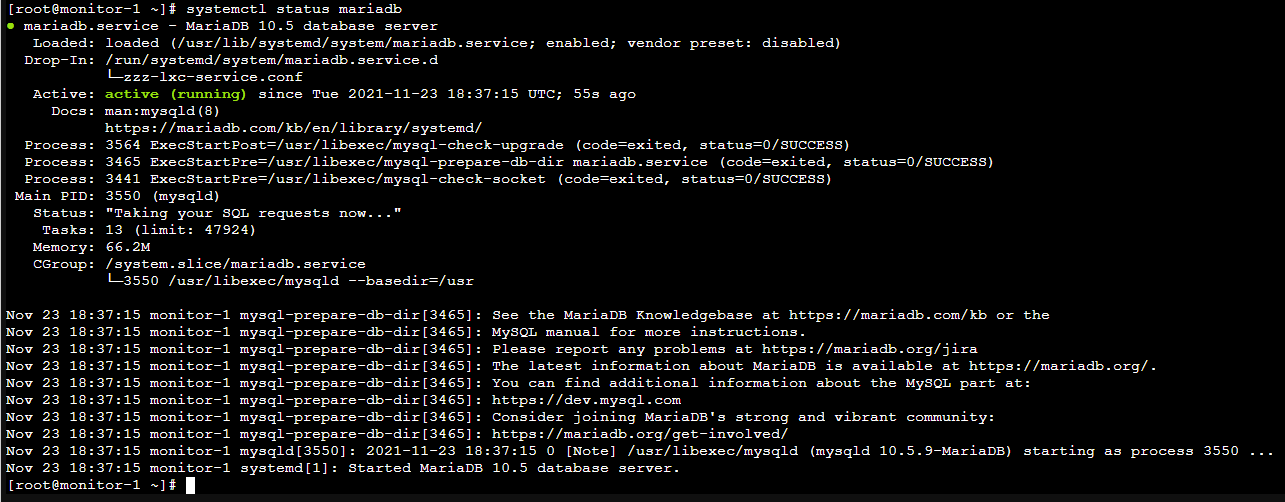
Task: Click the terminal cursor block at prompt
Action: tap(190, 485)
